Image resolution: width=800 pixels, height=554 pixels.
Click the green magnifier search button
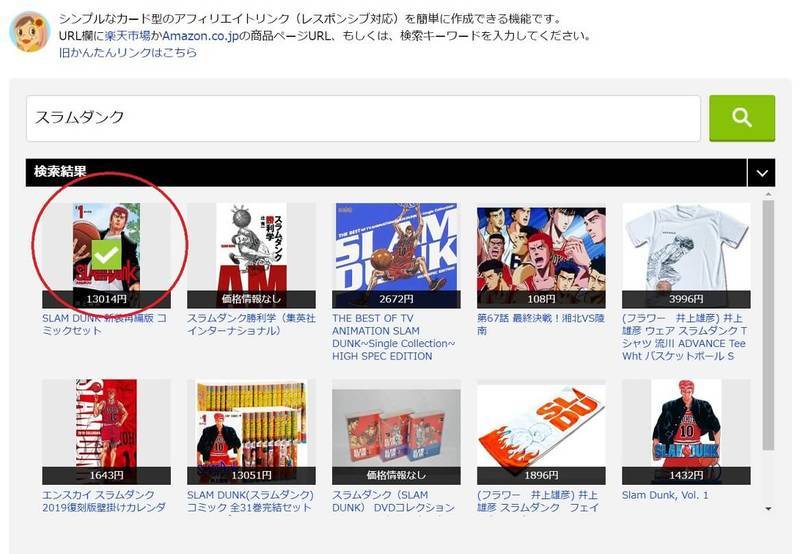(x=742, y=118)
